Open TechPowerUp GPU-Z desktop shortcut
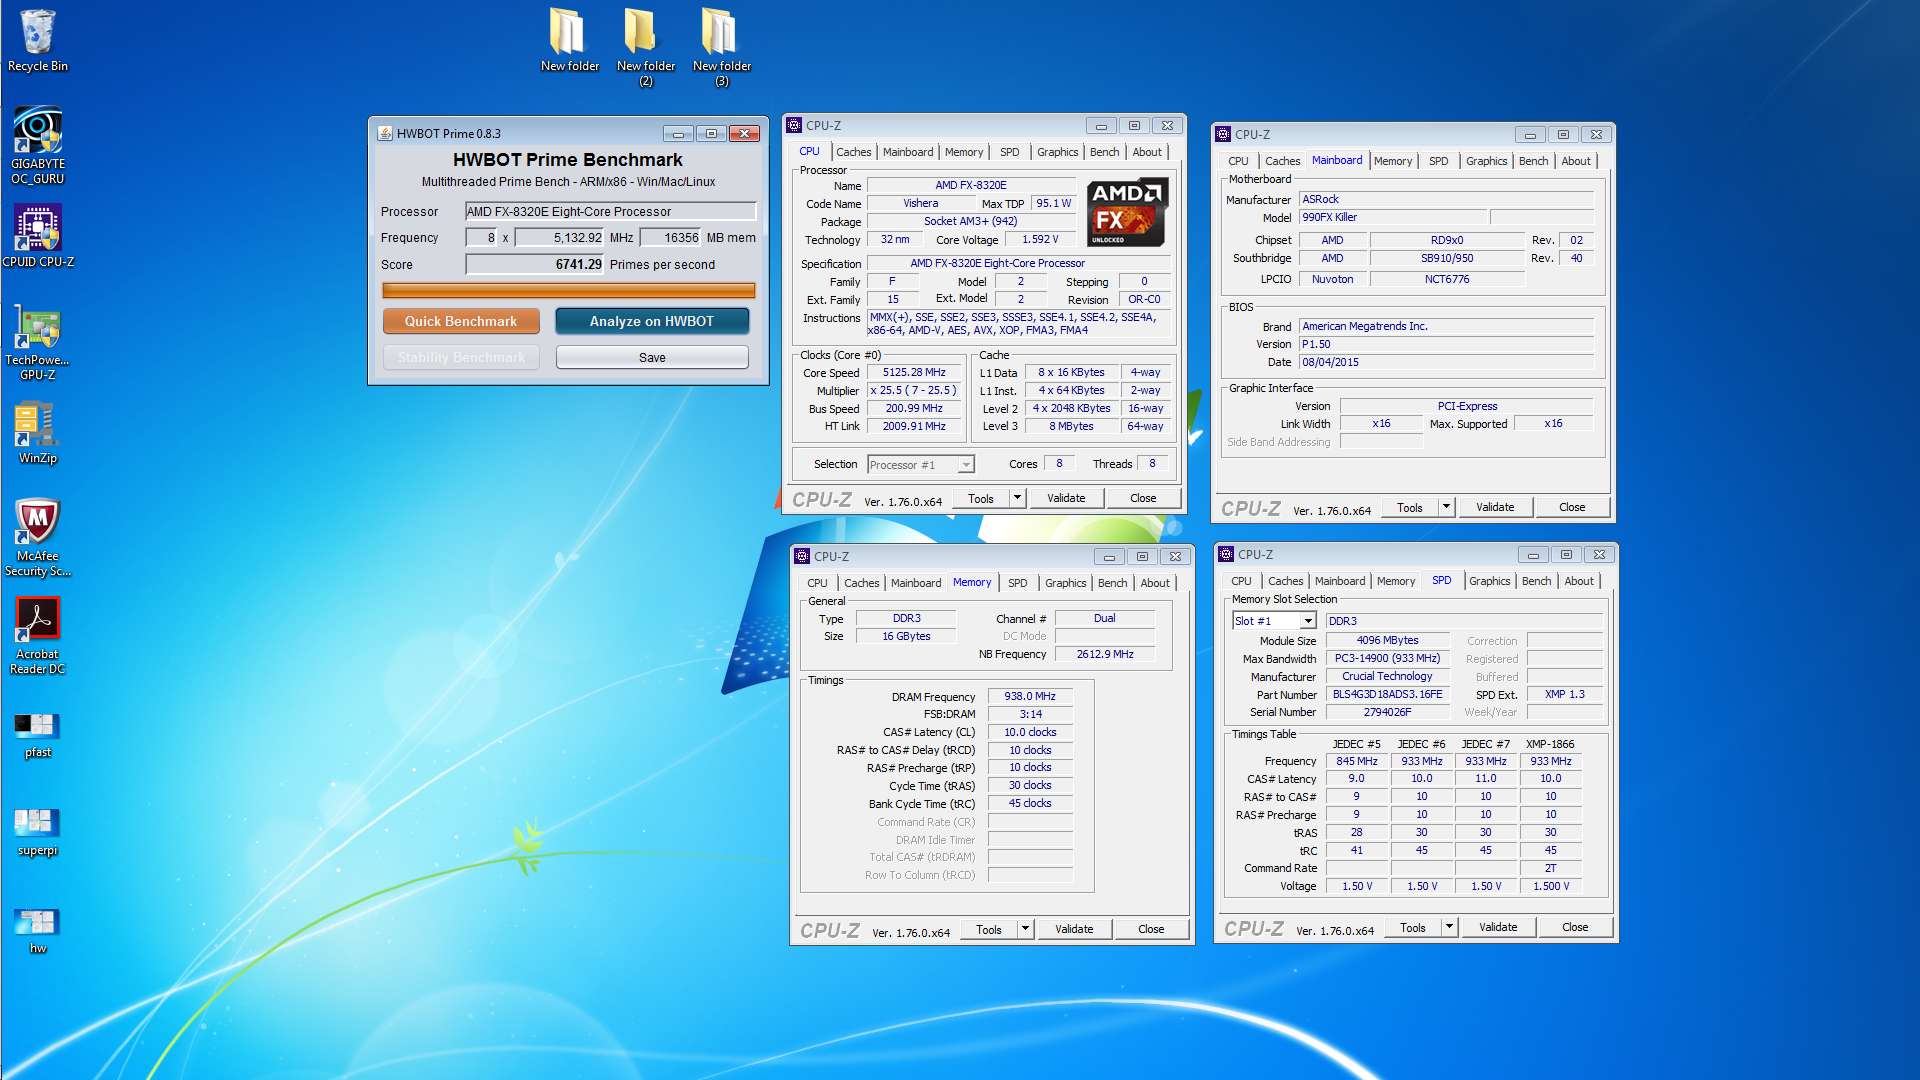 (x=38, y=342)
